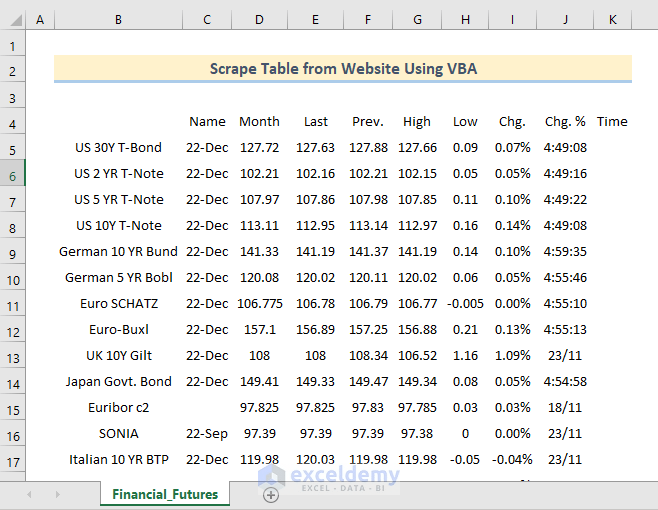Select column I header
This screenshot has width=658, height=510.
pos(512,20)
